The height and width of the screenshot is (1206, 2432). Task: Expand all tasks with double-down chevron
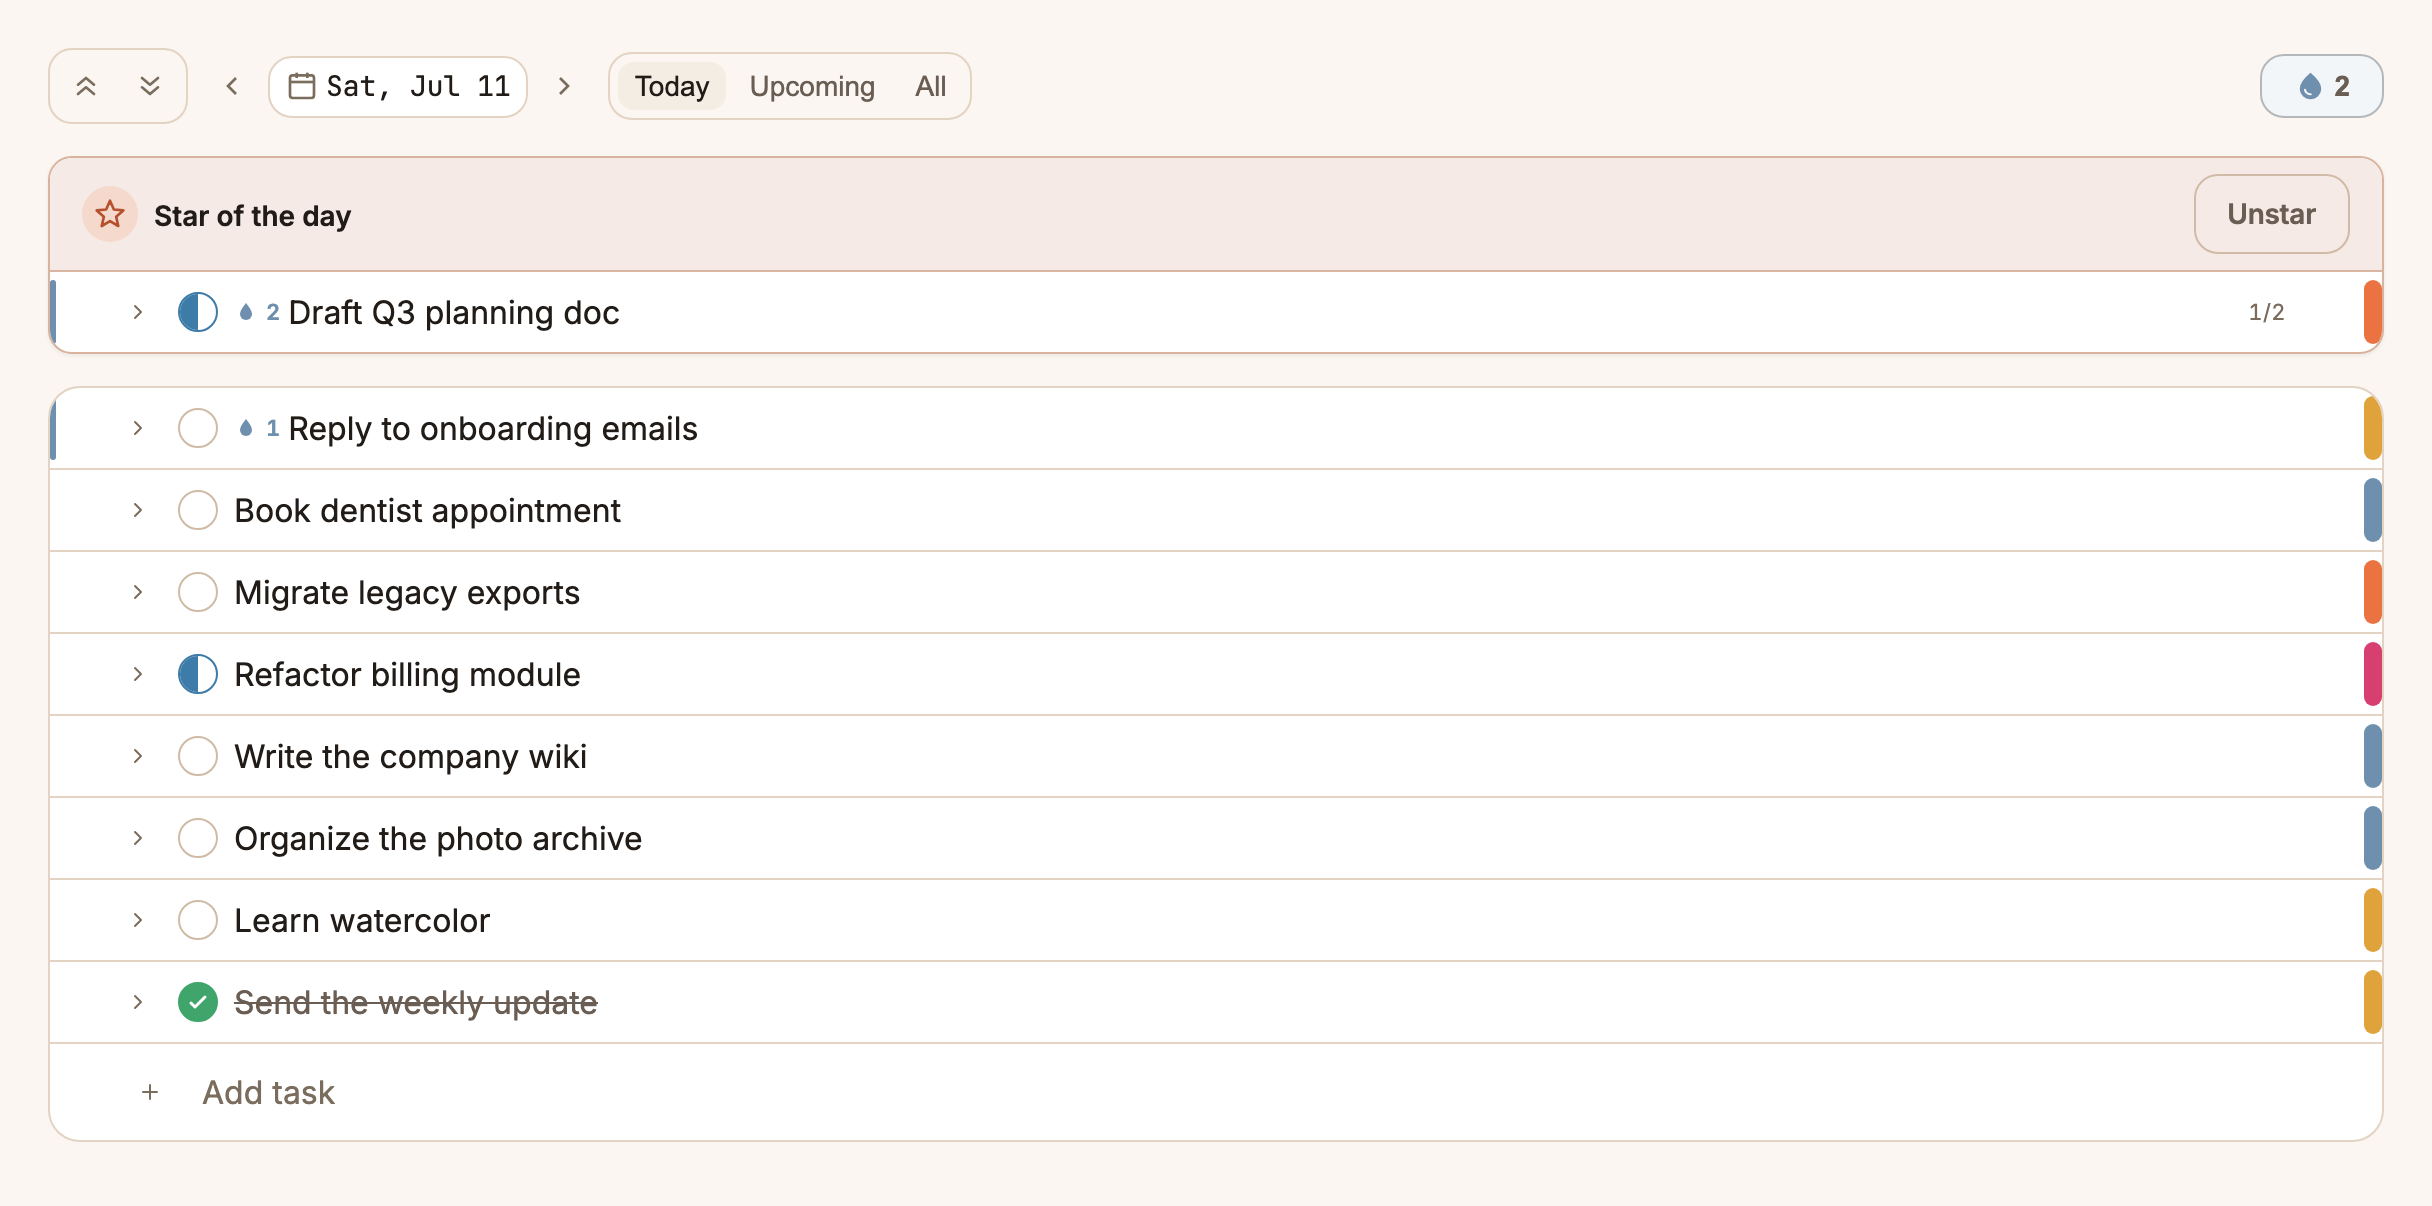(150, 86)
